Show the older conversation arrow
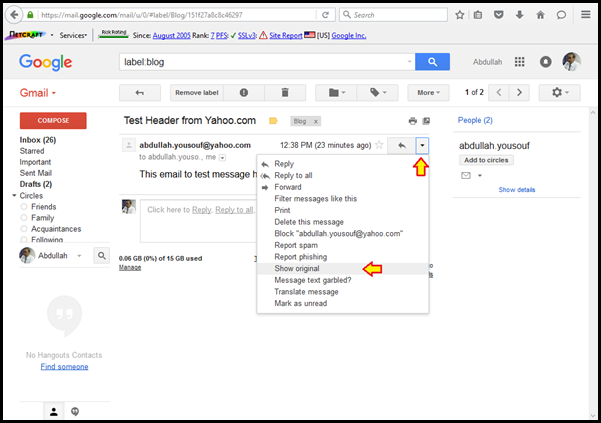This screenshot has height=423, width=601. coord(519,93)
